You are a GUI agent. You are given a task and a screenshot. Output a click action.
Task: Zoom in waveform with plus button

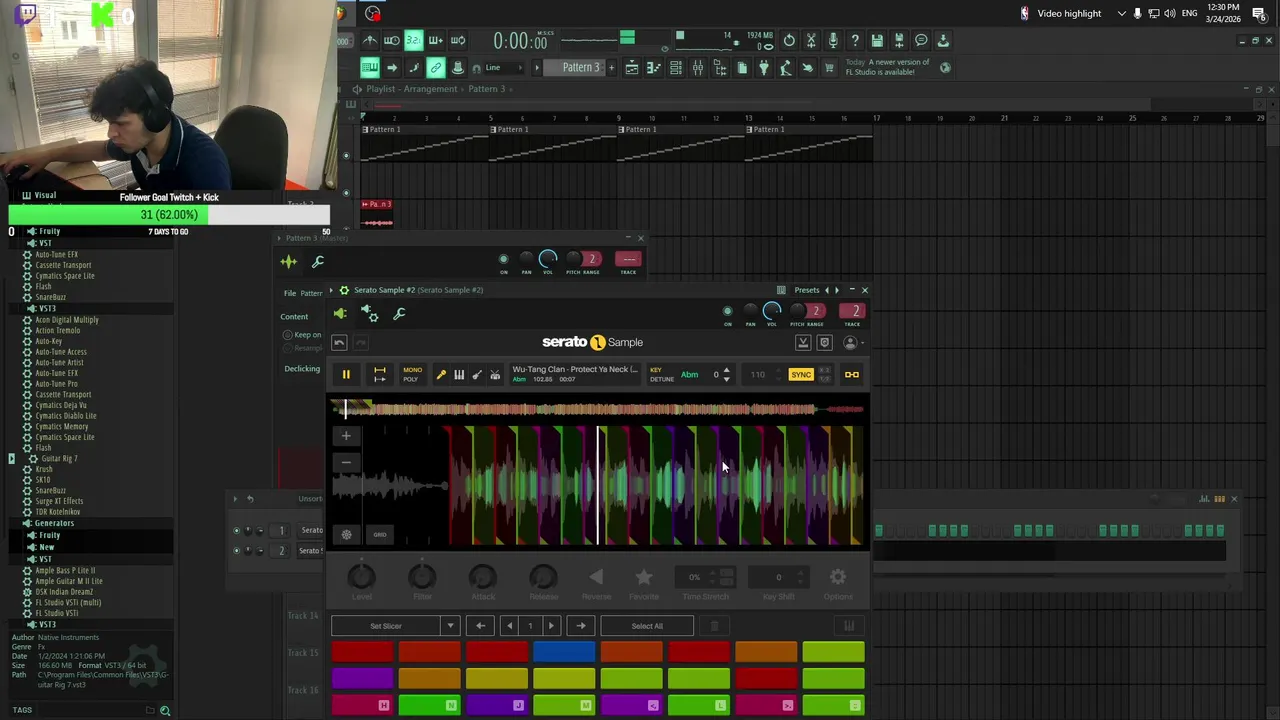click(x=346, y=436)
